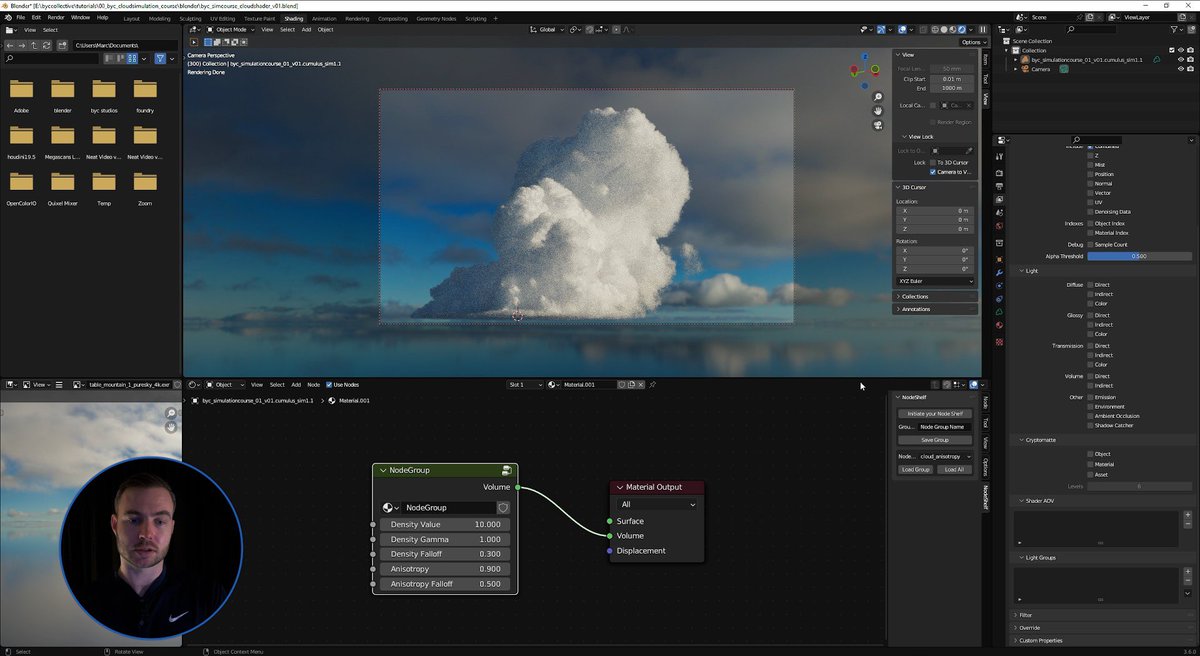Adjust the Density Value slider on NodeGroup

click(444, 524)
